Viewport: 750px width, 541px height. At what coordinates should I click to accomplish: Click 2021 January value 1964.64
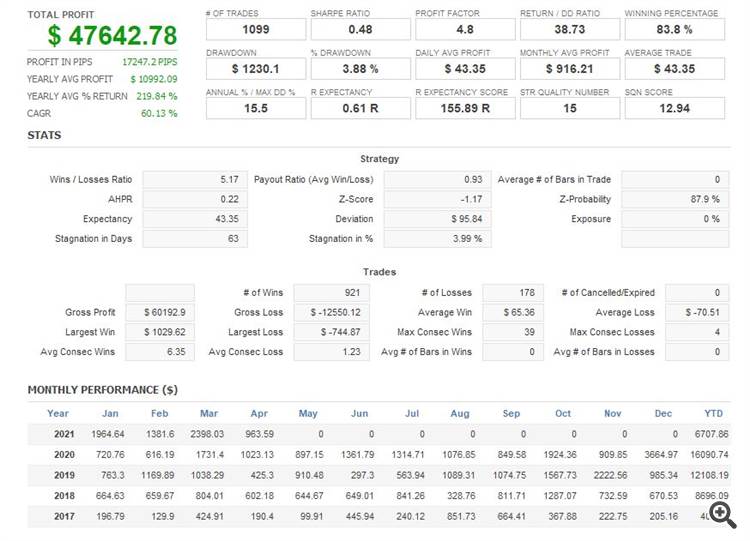(108, 434)
